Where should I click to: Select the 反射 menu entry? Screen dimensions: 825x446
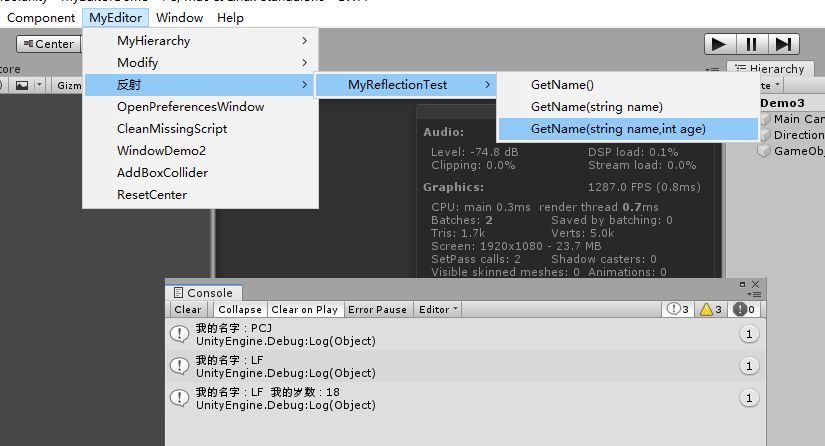[x=200, y=85]
